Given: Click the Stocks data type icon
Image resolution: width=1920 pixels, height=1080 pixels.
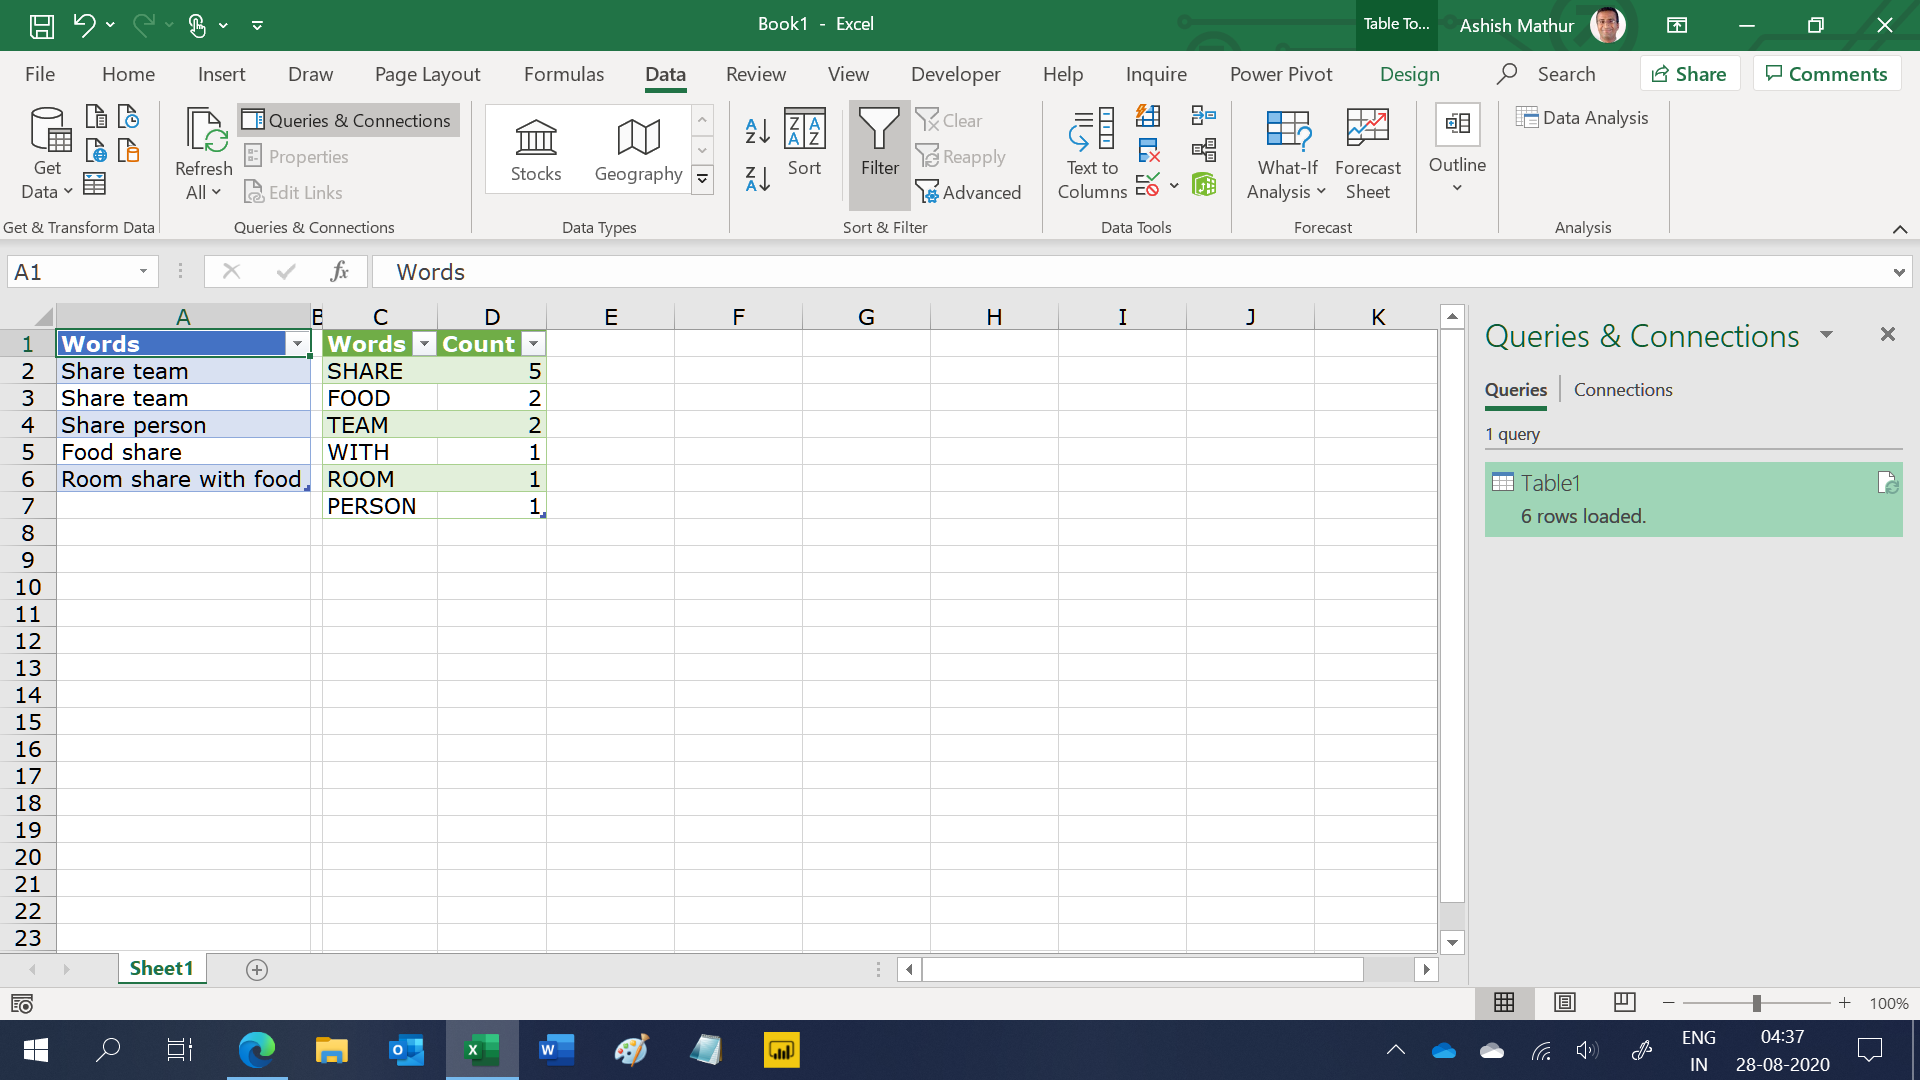Looking at the screenshot, I should (536, 150).
